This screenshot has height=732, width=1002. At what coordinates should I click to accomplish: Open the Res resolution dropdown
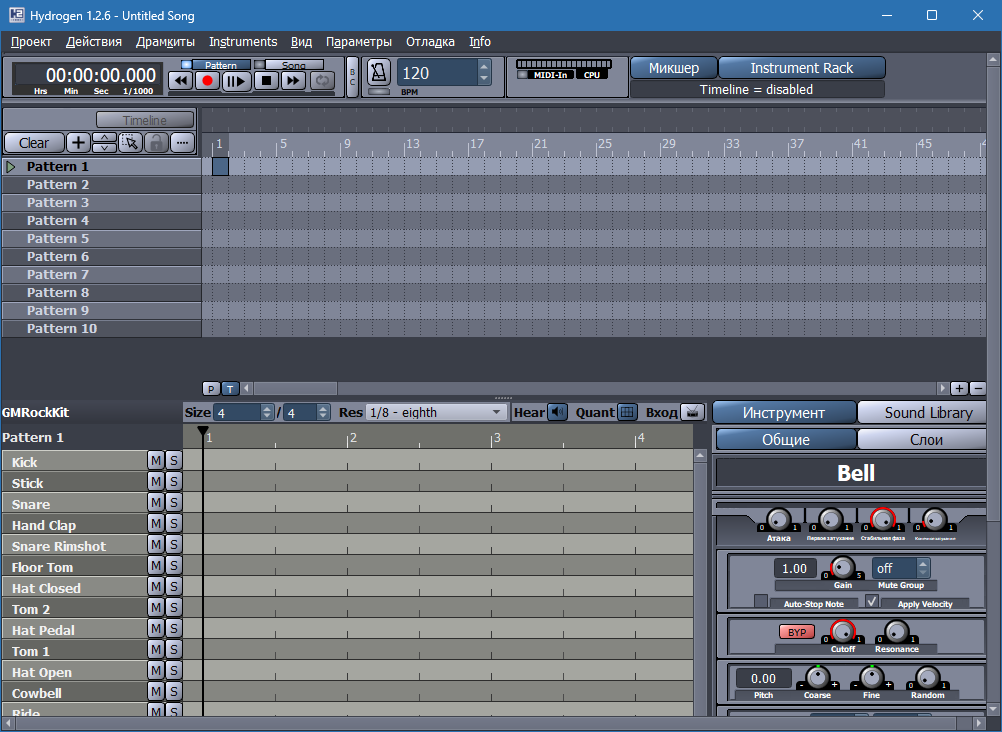[436, 412]
